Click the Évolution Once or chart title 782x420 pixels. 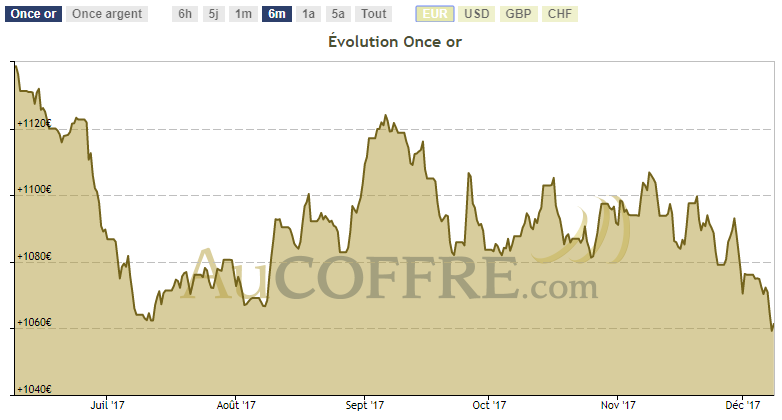tap(395, 43)
